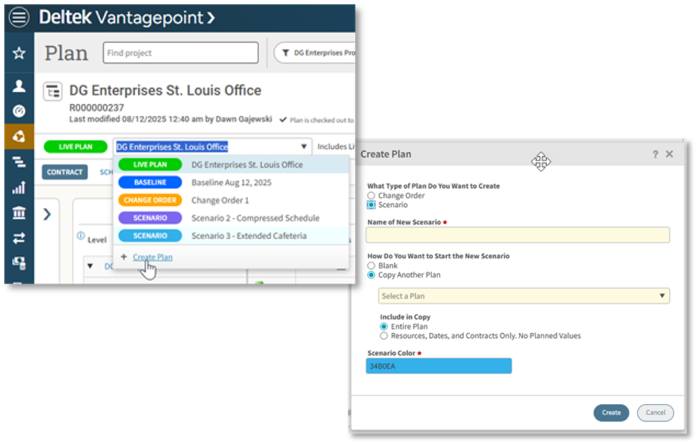Screen dimensions: 700x447
Task: Open the person icon in sidebar
Action: 19,86
